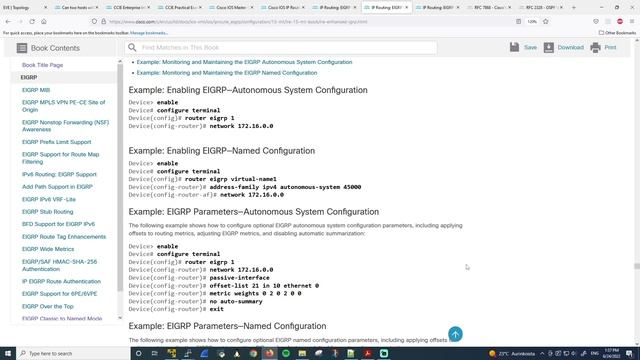Open EIGRP Prefix Limit Support link

pyautogui.click(x=56, y=142)
